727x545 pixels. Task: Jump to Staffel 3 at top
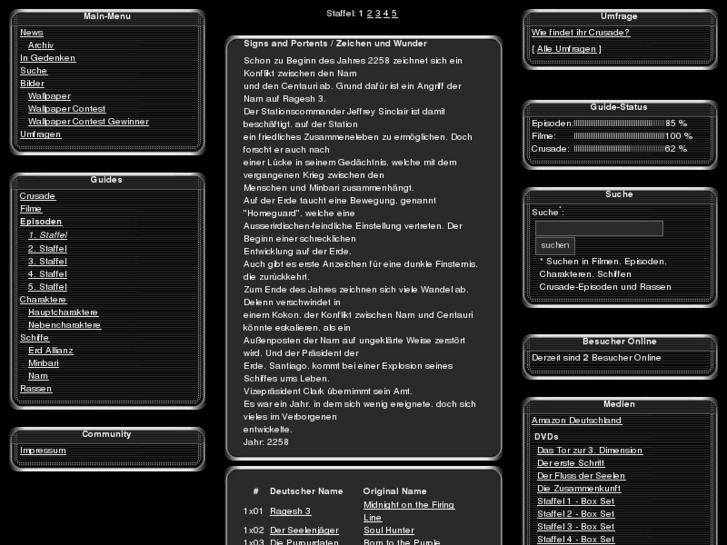click(378, 14)
